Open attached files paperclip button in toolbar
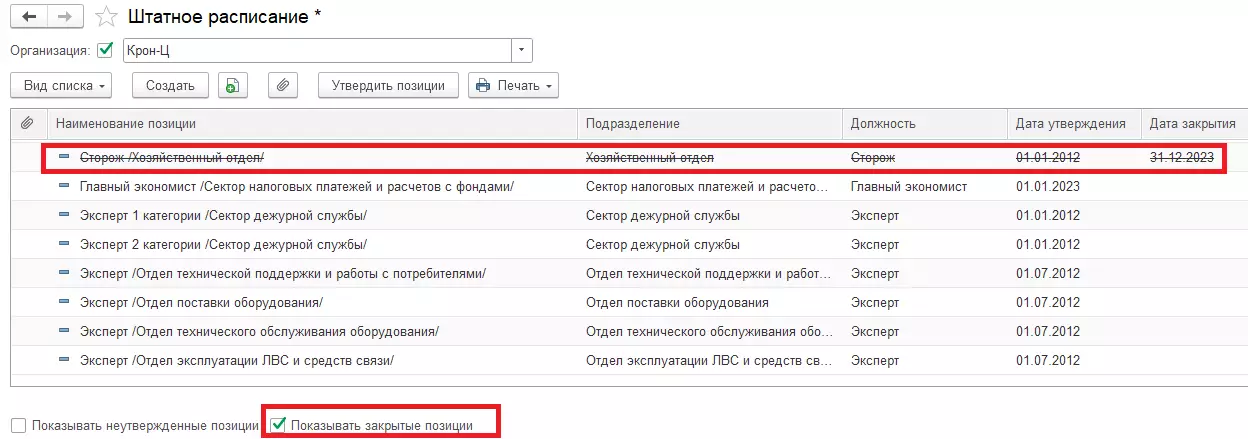Viewport: 1248px width, 439px height. [283, 86]
